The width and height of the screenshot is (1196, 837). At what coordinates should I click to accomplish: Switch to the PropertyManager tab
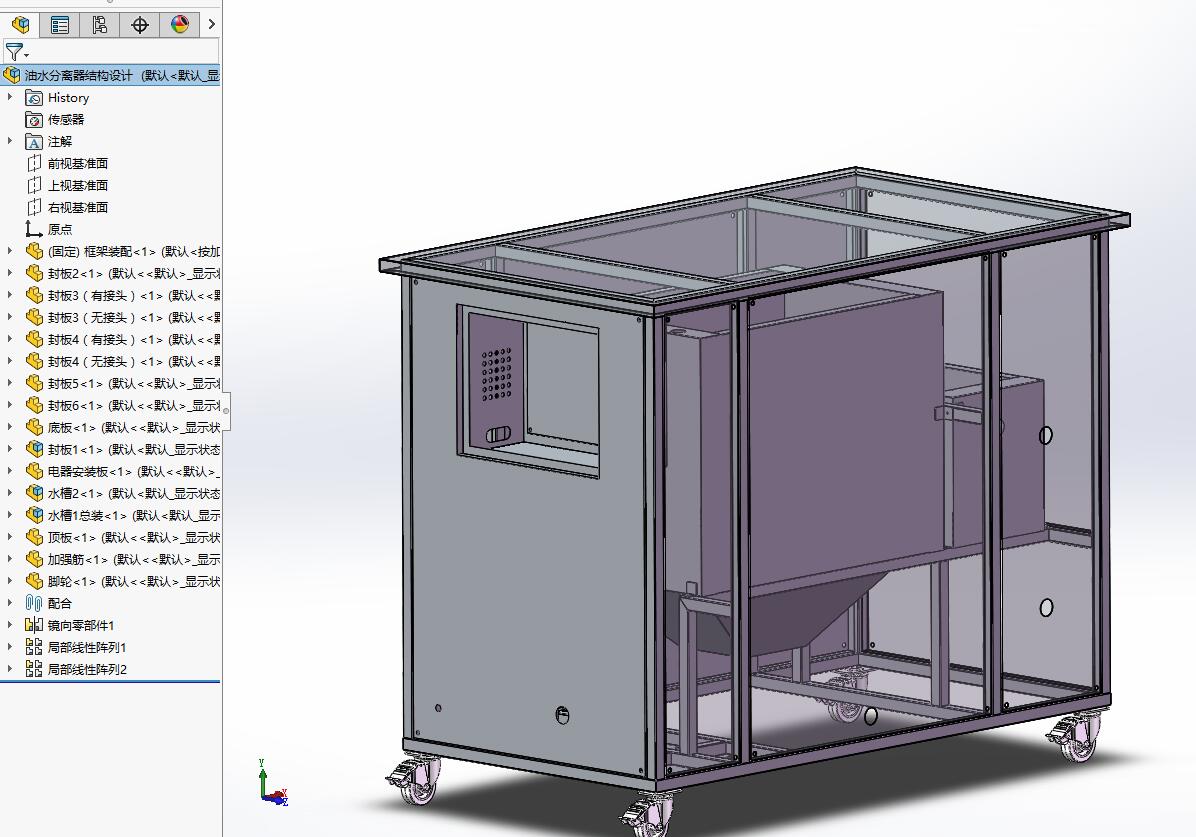tap(60, 25)
